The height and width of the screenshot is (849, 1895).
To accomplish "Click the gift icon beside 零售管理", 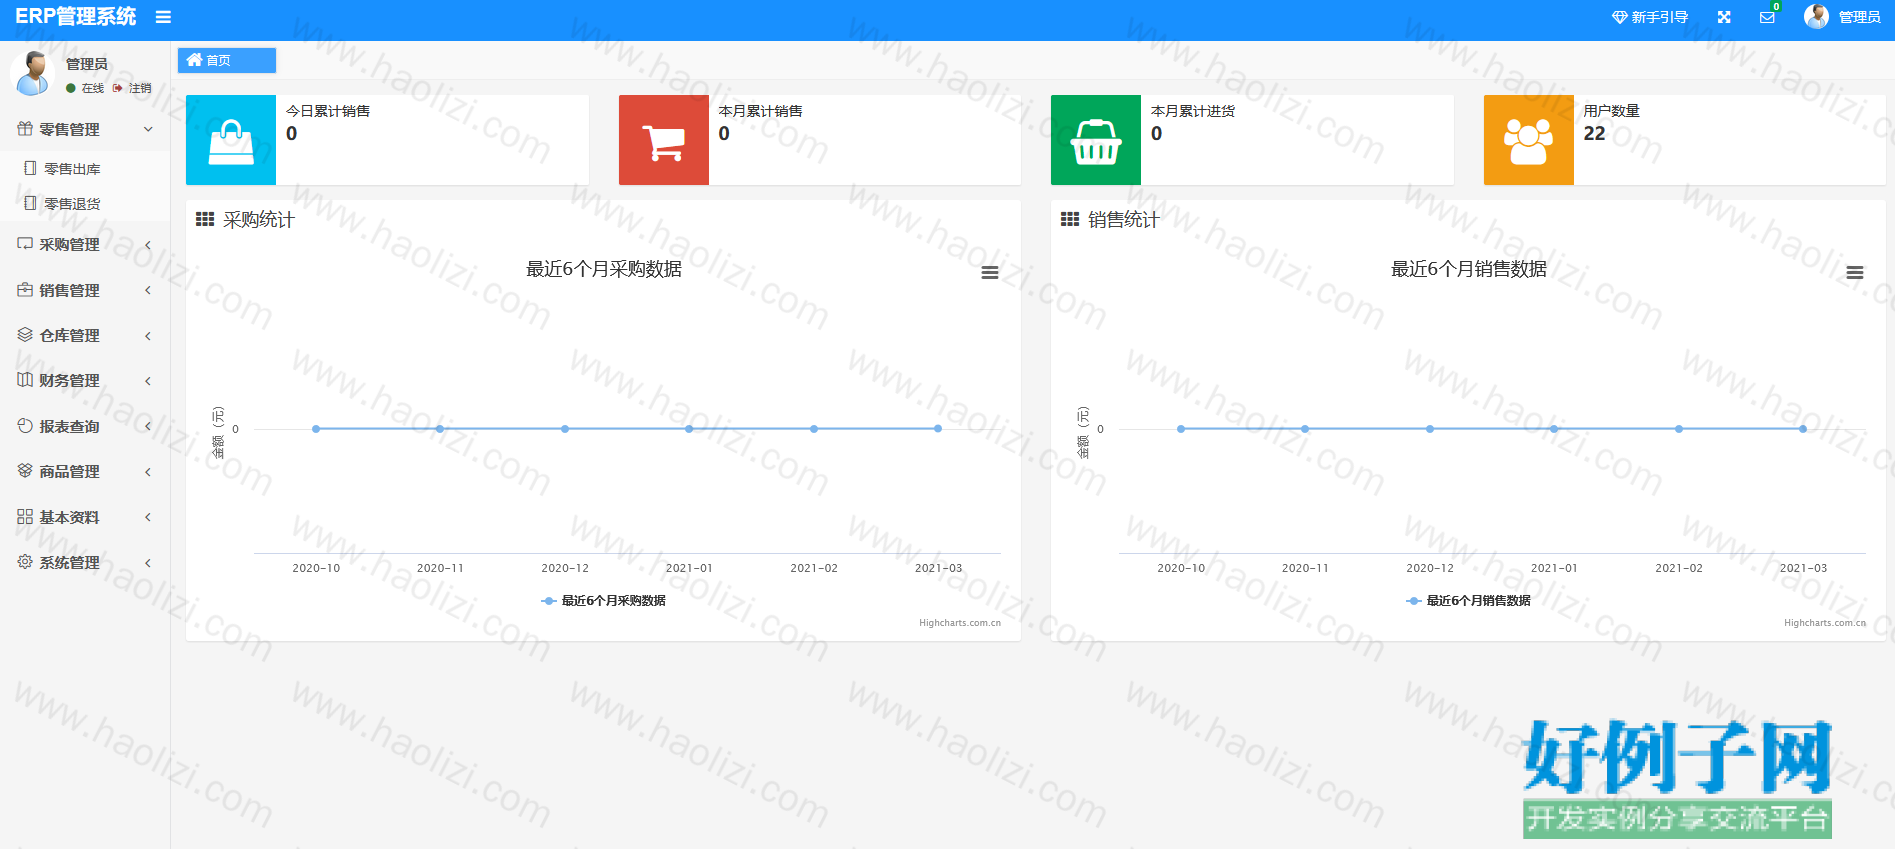I will (x=25, y=128).
